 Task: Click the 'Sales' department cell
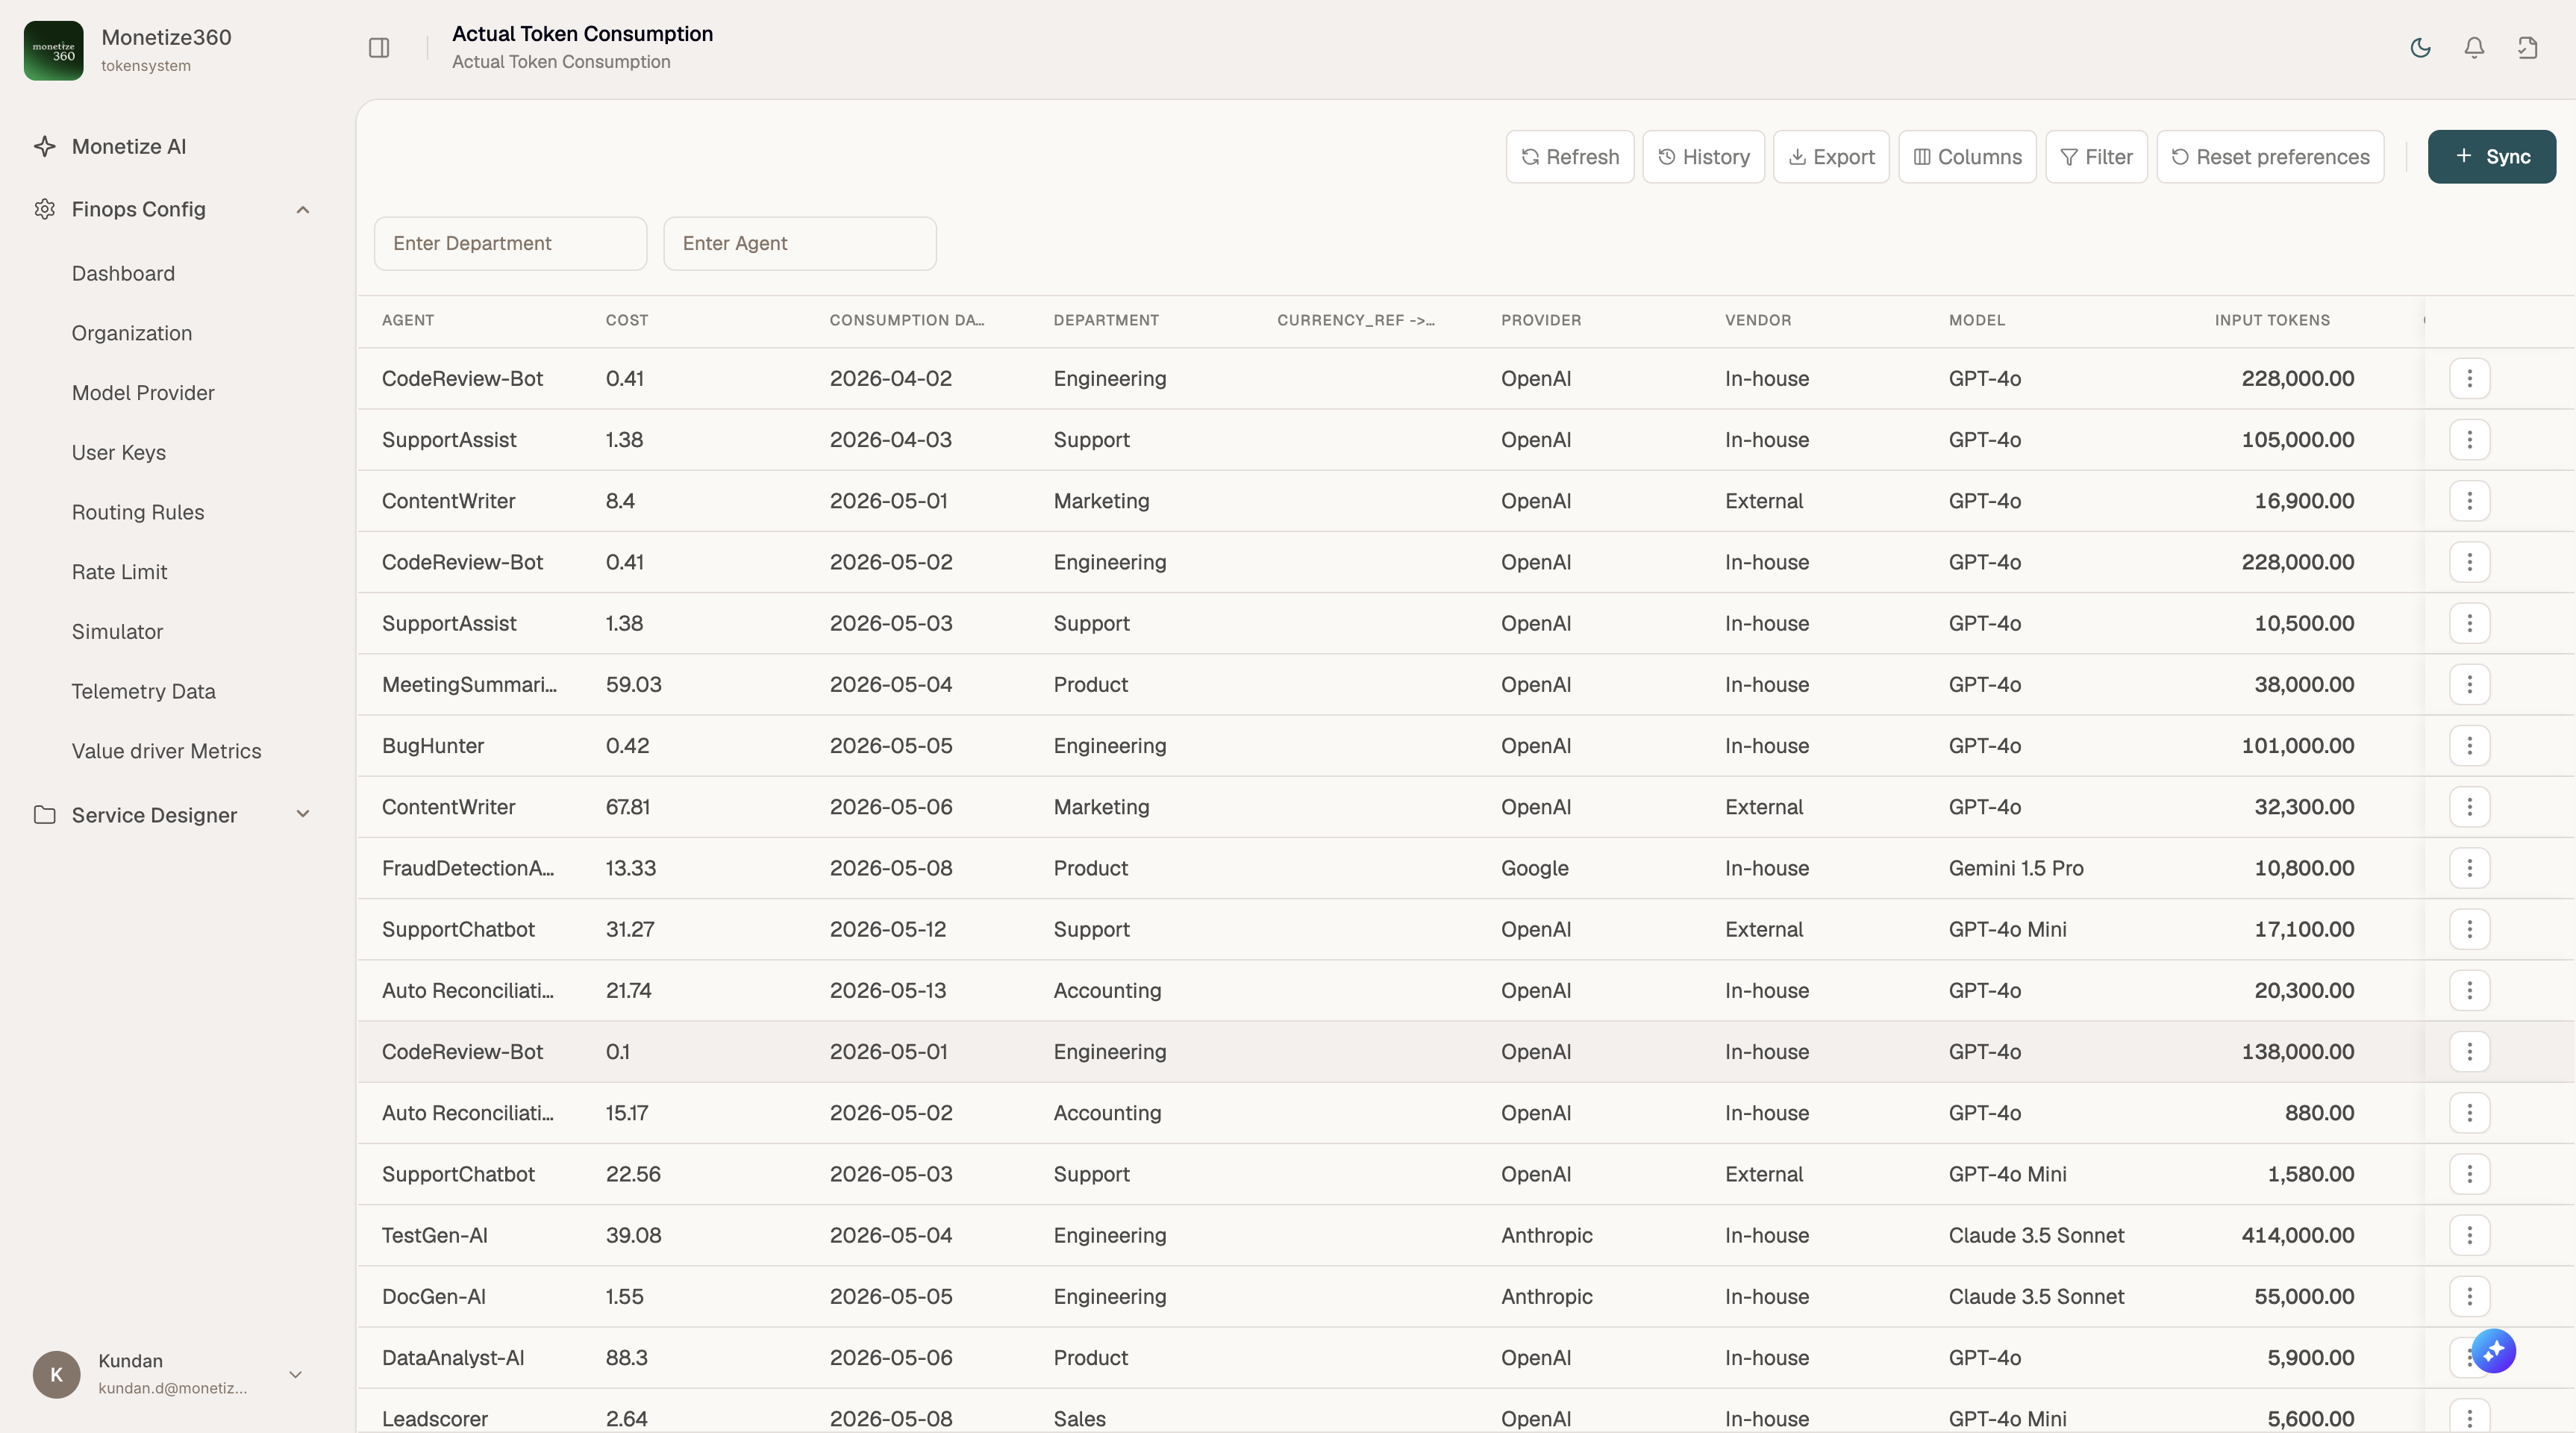coord(1080,1419)
